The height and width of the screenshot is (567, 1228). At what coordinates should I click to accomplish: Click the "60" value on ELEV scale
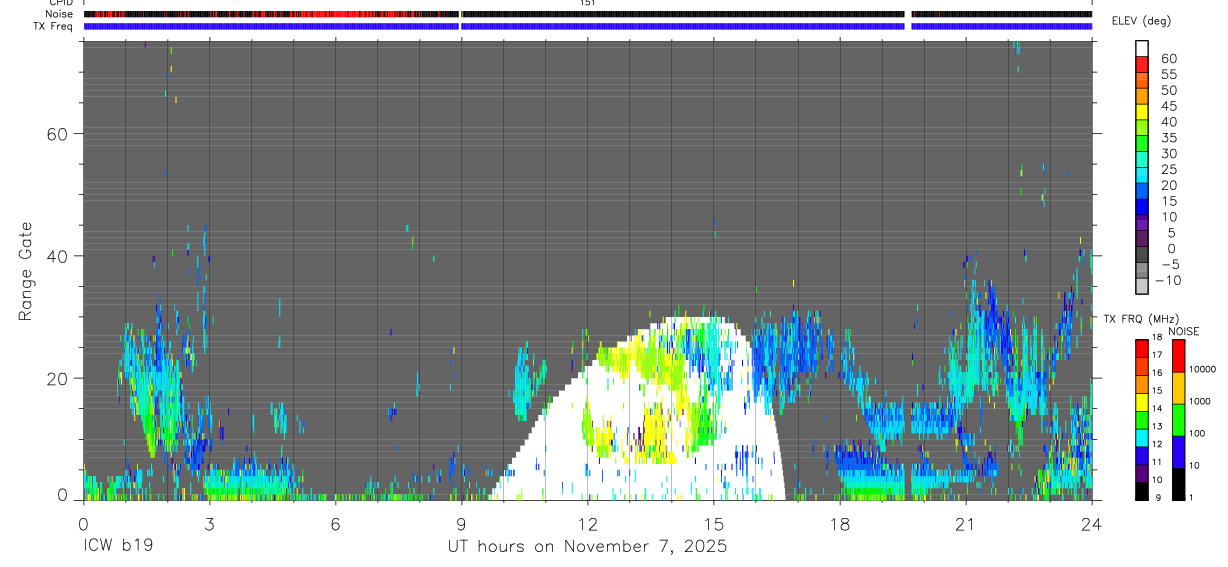pyautogui.click(x=1167, y=58)
